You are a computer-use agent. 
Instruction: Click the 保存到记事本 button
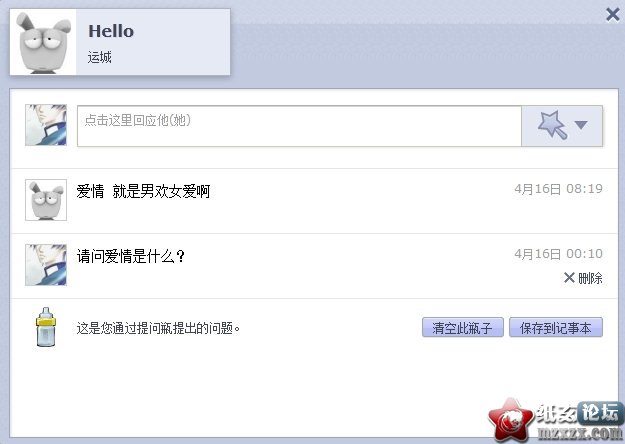click(x=556, y=328)
